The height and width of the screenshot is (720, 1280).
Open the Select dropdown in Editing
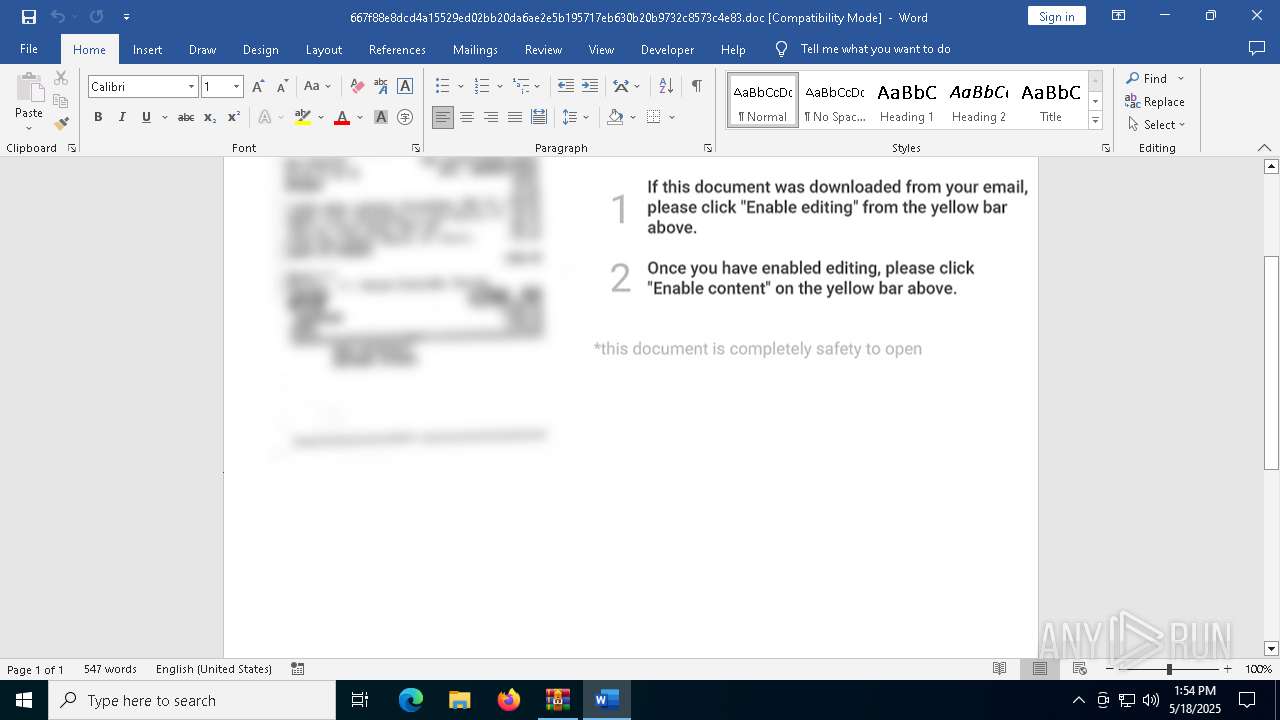1156,125
